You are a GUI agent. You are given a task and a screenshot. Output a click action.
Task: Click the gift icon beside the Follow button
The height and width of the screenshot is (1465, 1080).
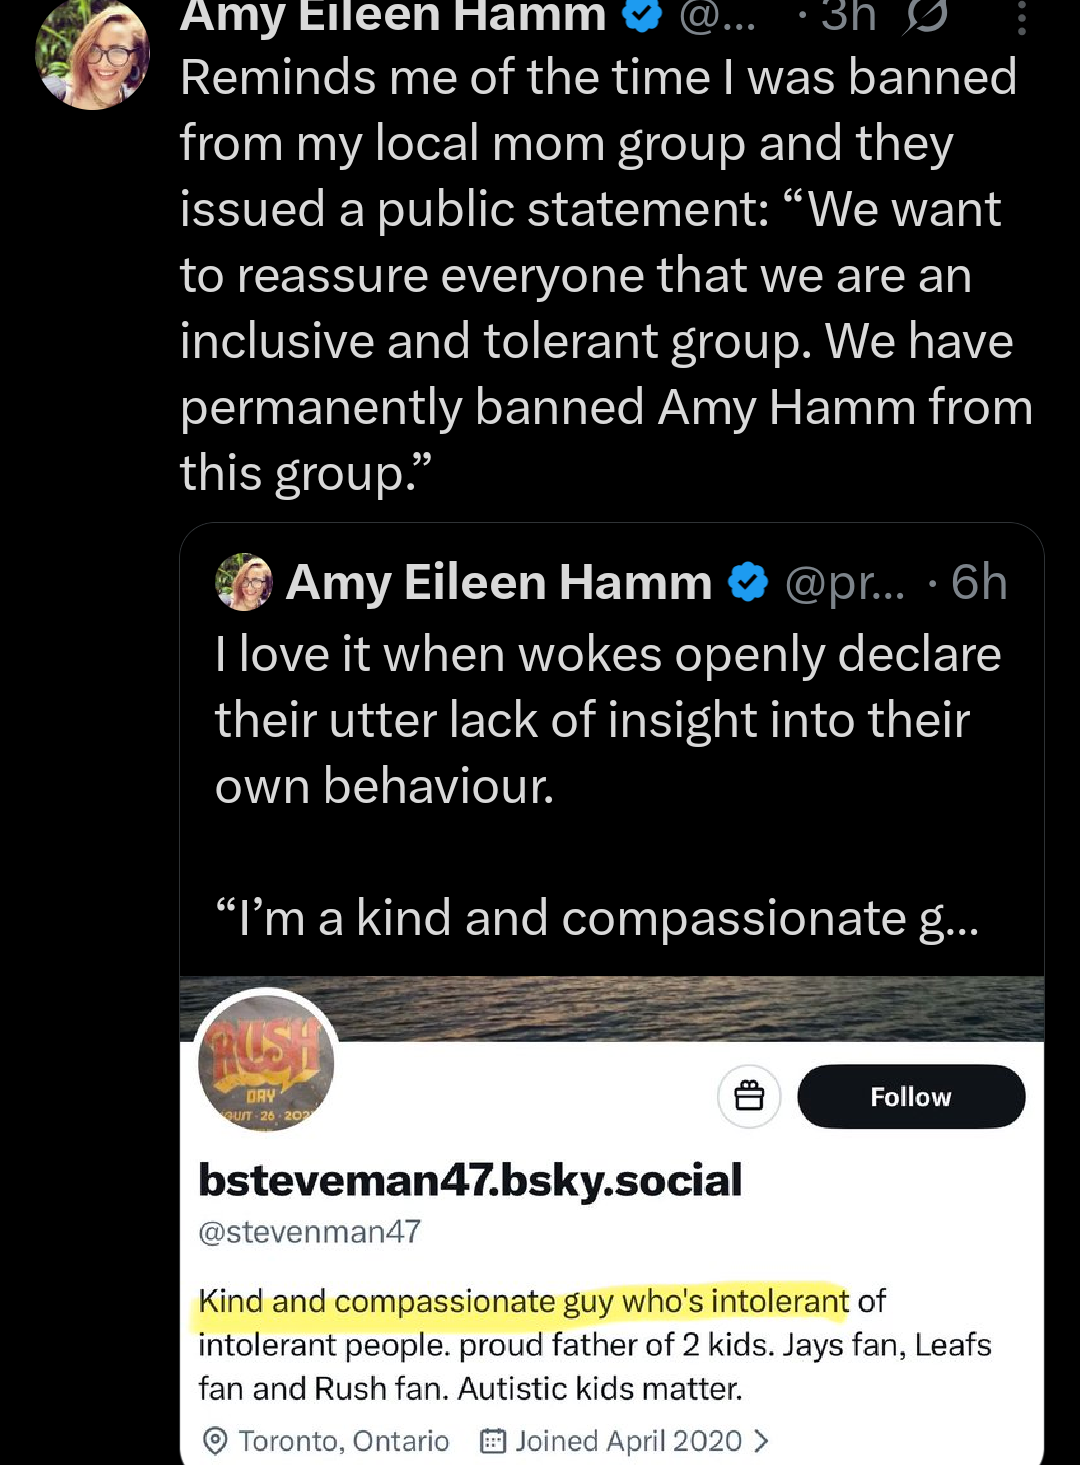click(x=748, y=1096)
